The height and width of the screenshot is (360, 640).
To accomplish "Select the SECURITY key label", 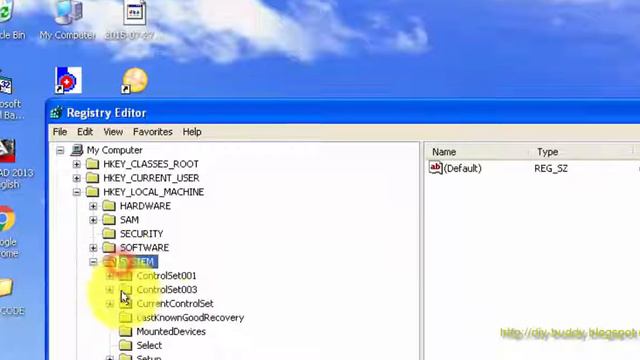I will 142,233.
